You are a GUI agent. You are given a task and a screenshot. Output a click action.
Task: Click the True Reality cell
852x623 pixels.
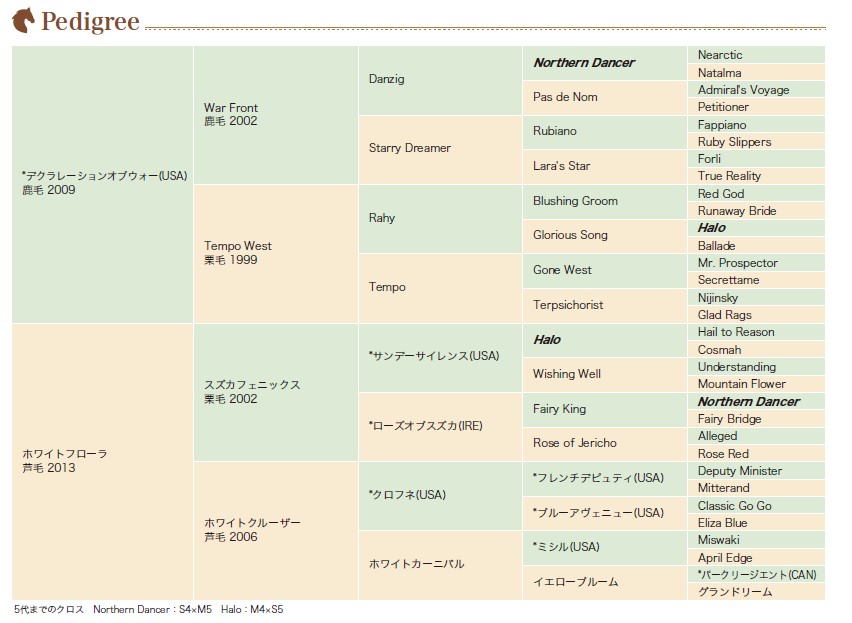(756, 176)
